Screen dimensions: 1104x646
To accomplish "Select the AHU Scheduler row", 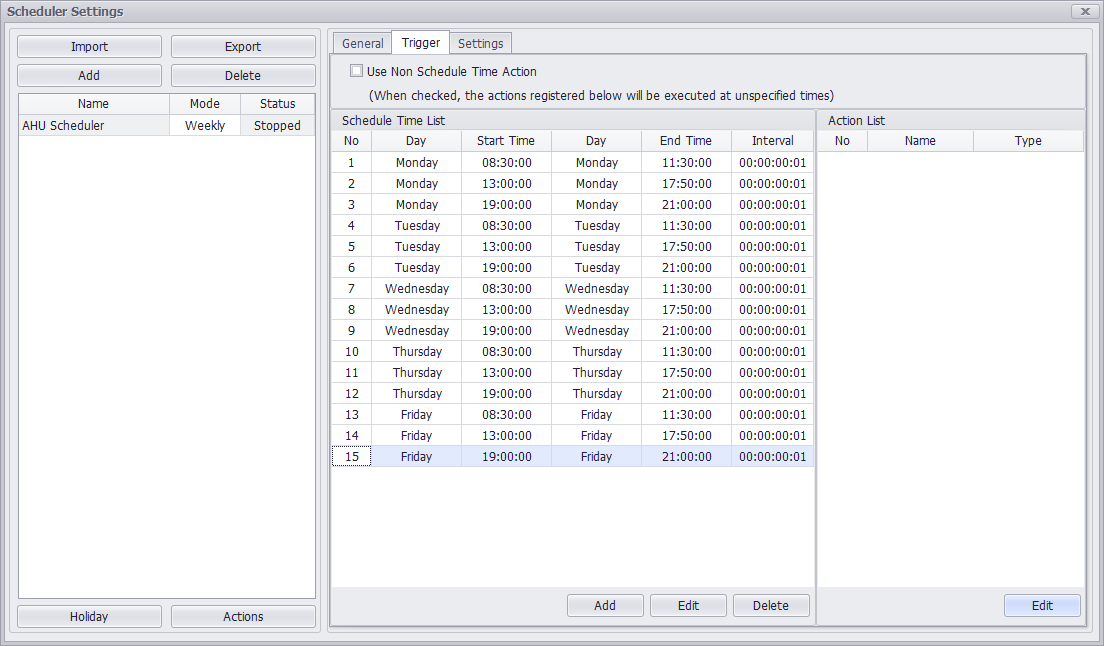I will click(94, 126).
